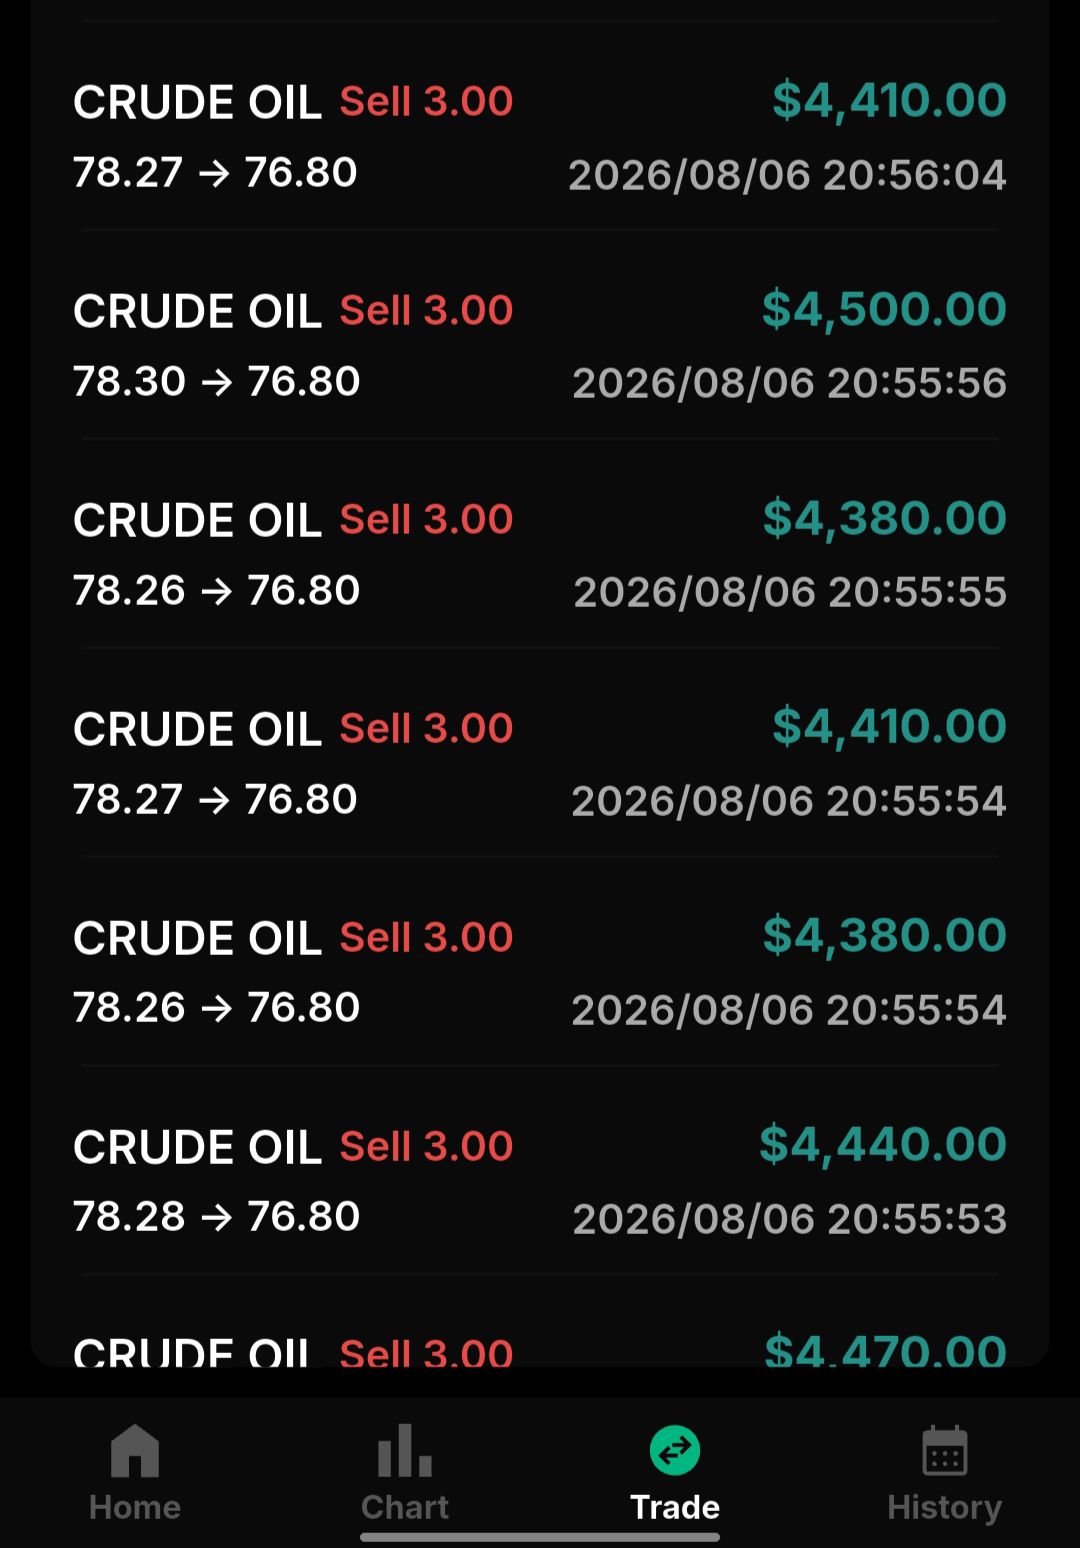Screen dimensions: 1080x1548
Task: Tap the bottom home gesture bar
Action: tap(540, 1537)
